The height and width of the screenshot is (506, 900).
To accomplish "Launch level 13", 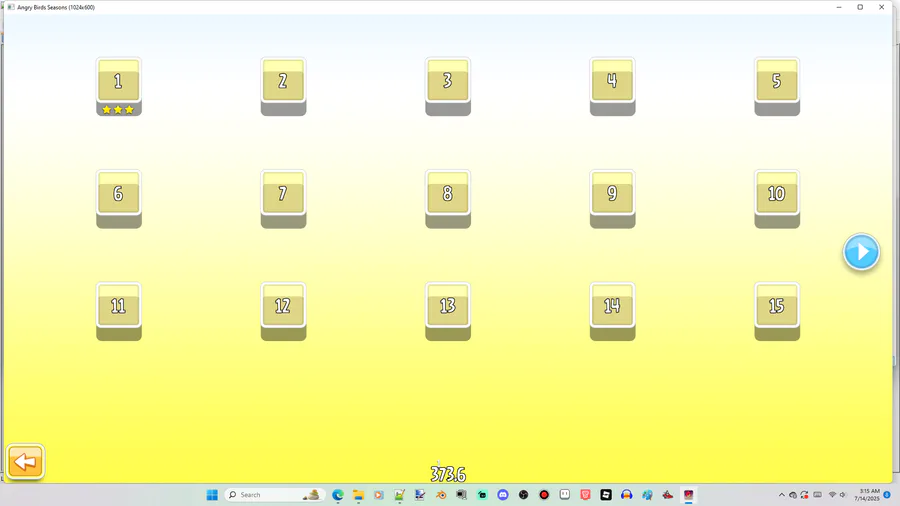I will [x=448, y=311].
